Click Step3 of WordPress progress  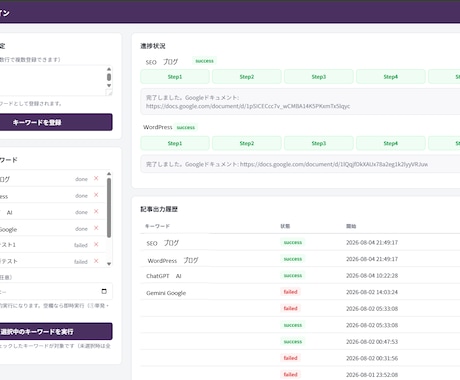point(319,143)
